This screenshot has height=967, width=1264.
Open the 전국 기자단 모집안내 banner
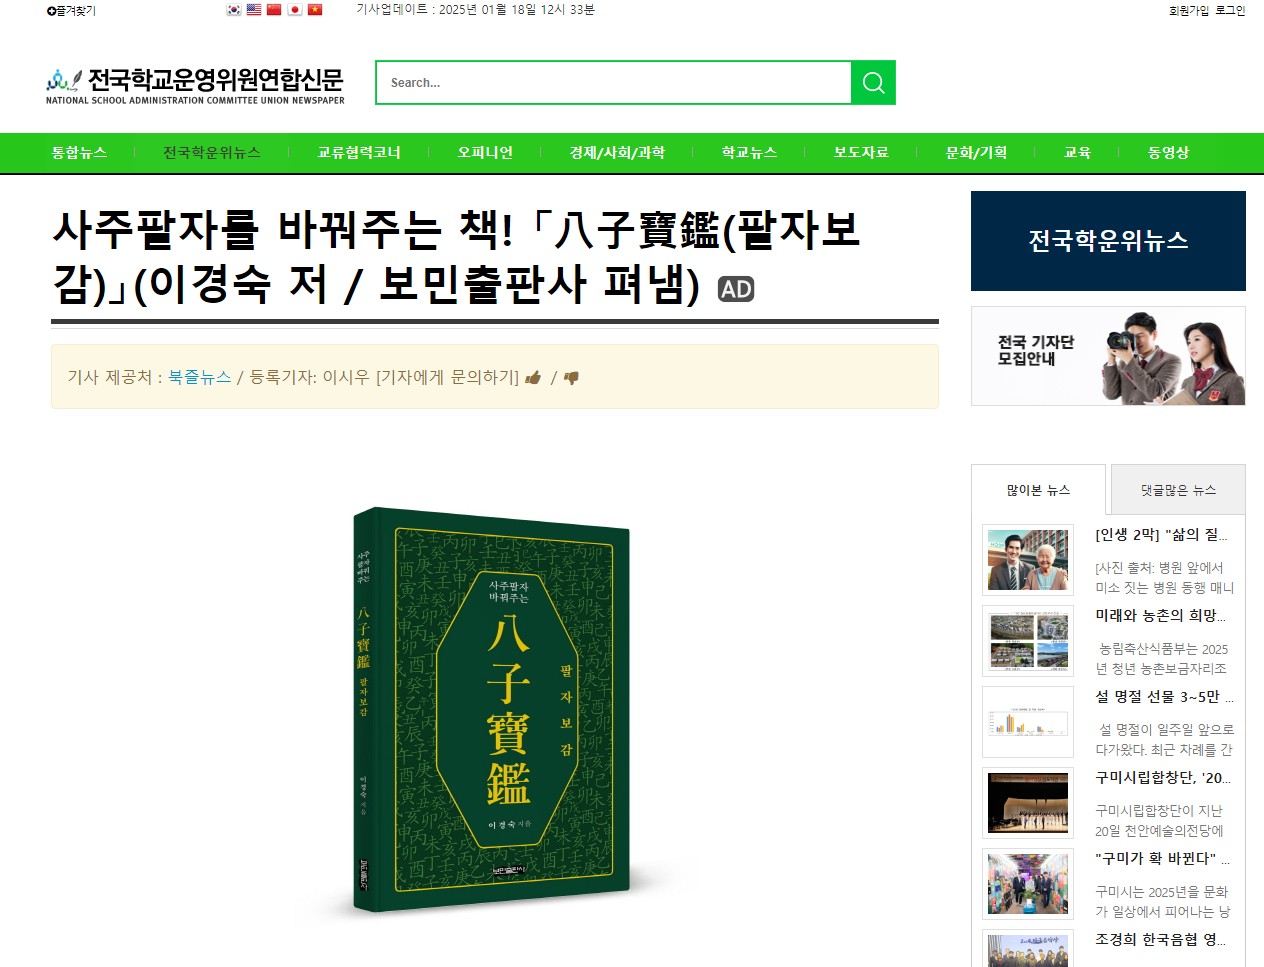click(x=1108, y=356)
